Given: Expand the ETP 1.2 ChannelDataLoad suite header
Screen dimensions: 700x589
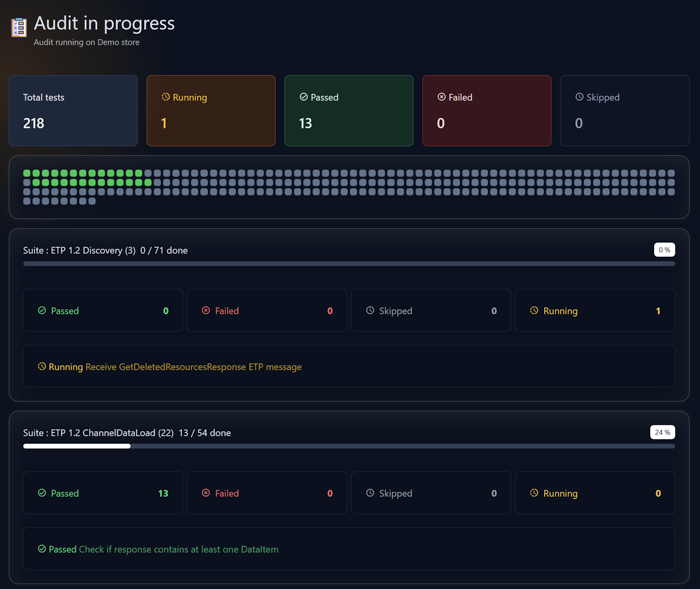Looking at the screenshot, I should 127,433.
